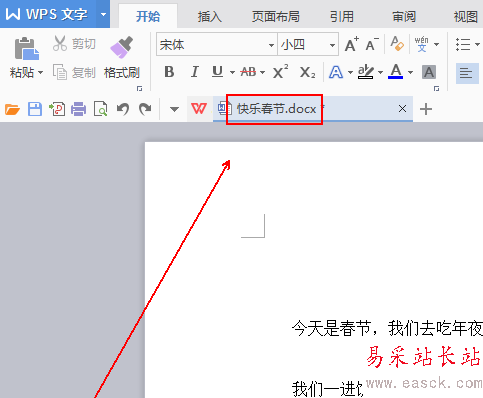Toggle character shading gray A icon
This screenshot has width=483, height=398.
click(x=429, y=72)
